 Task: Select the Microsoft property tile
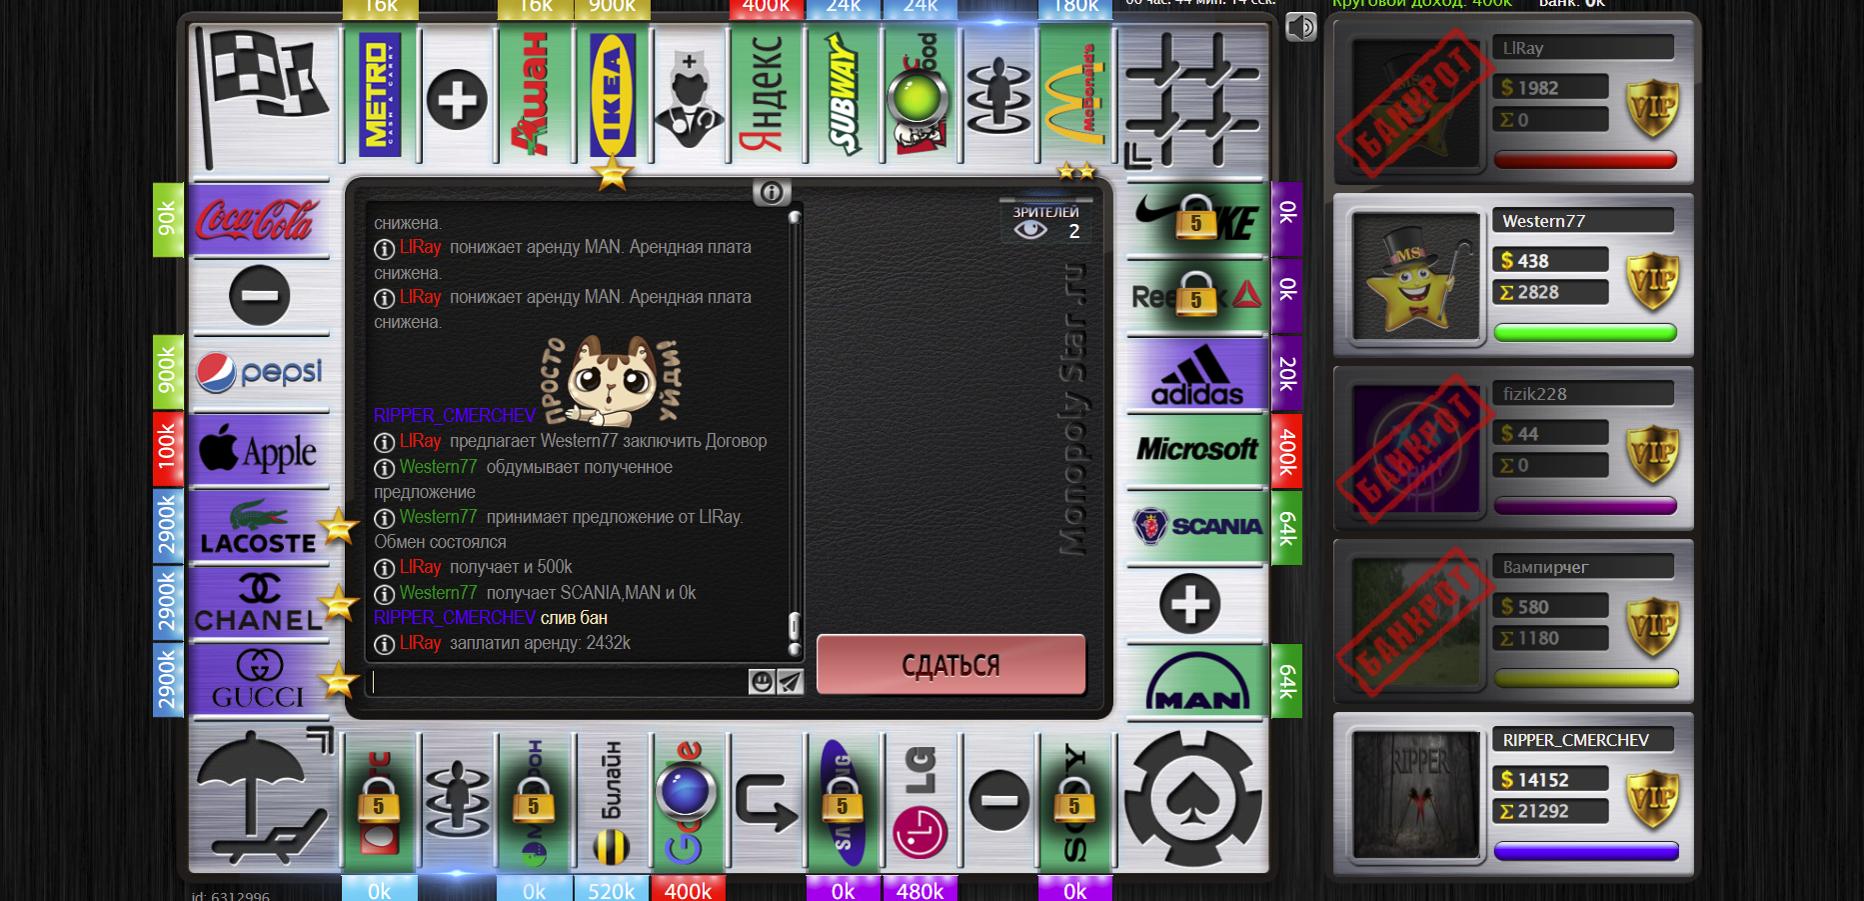[x=1196, y=450]
